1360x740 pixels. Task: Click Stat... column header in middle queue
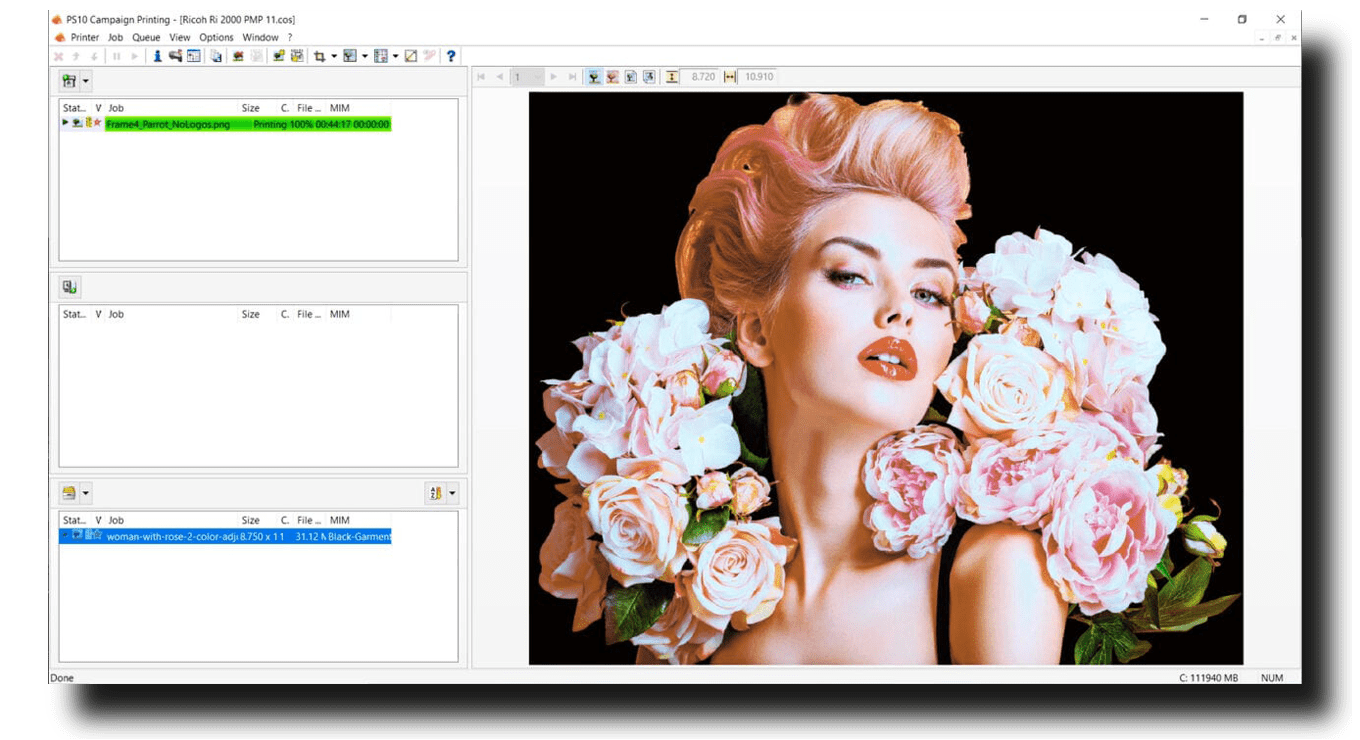click(75, 314)
